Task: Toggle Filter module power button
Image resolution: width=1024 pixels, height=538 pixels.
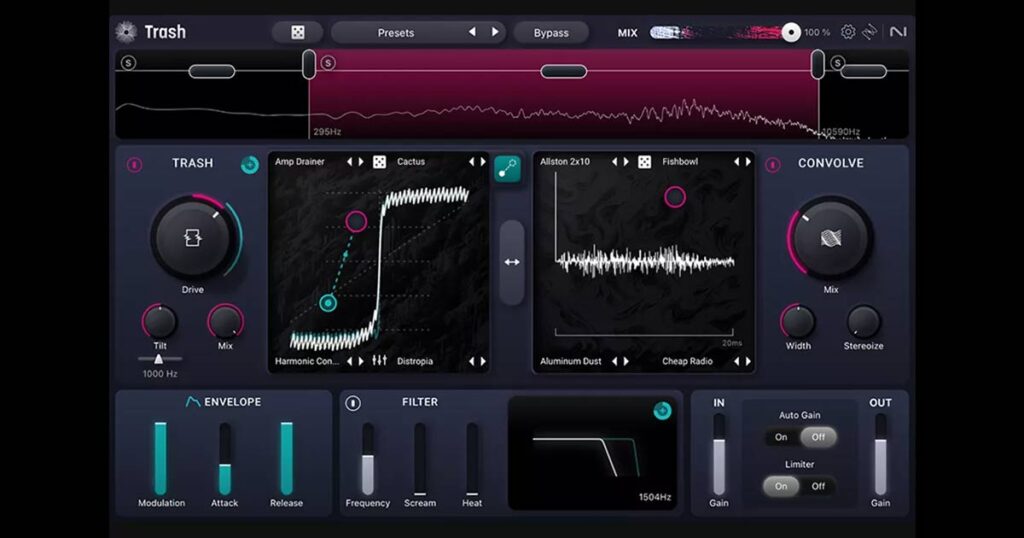Action: 353,404
